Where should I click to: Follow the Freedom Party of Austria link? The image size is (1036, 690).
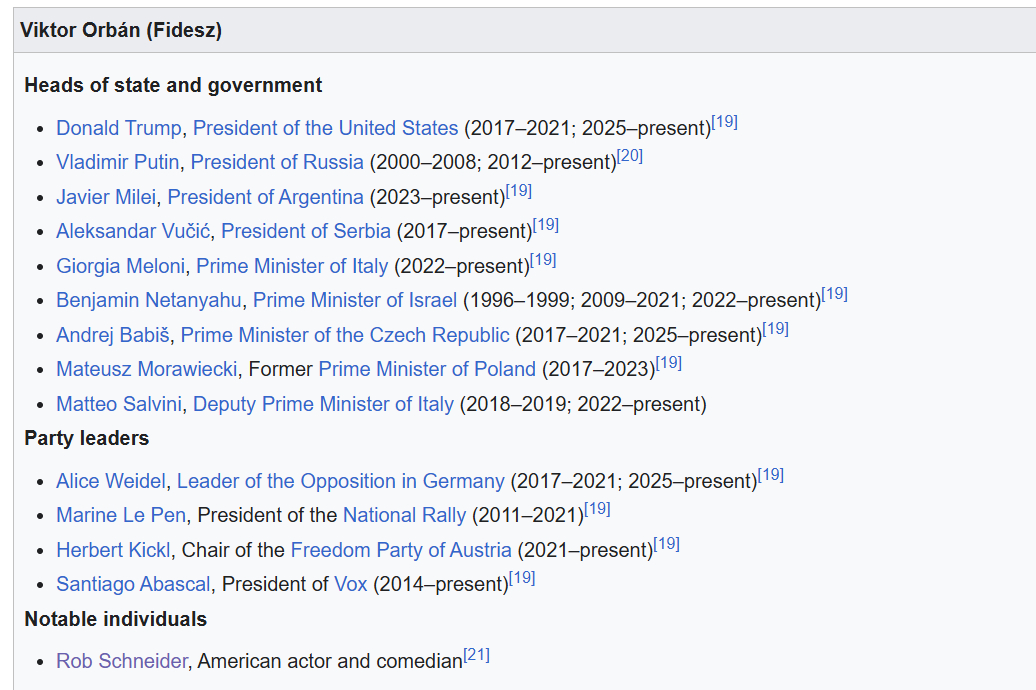[401, 550]
